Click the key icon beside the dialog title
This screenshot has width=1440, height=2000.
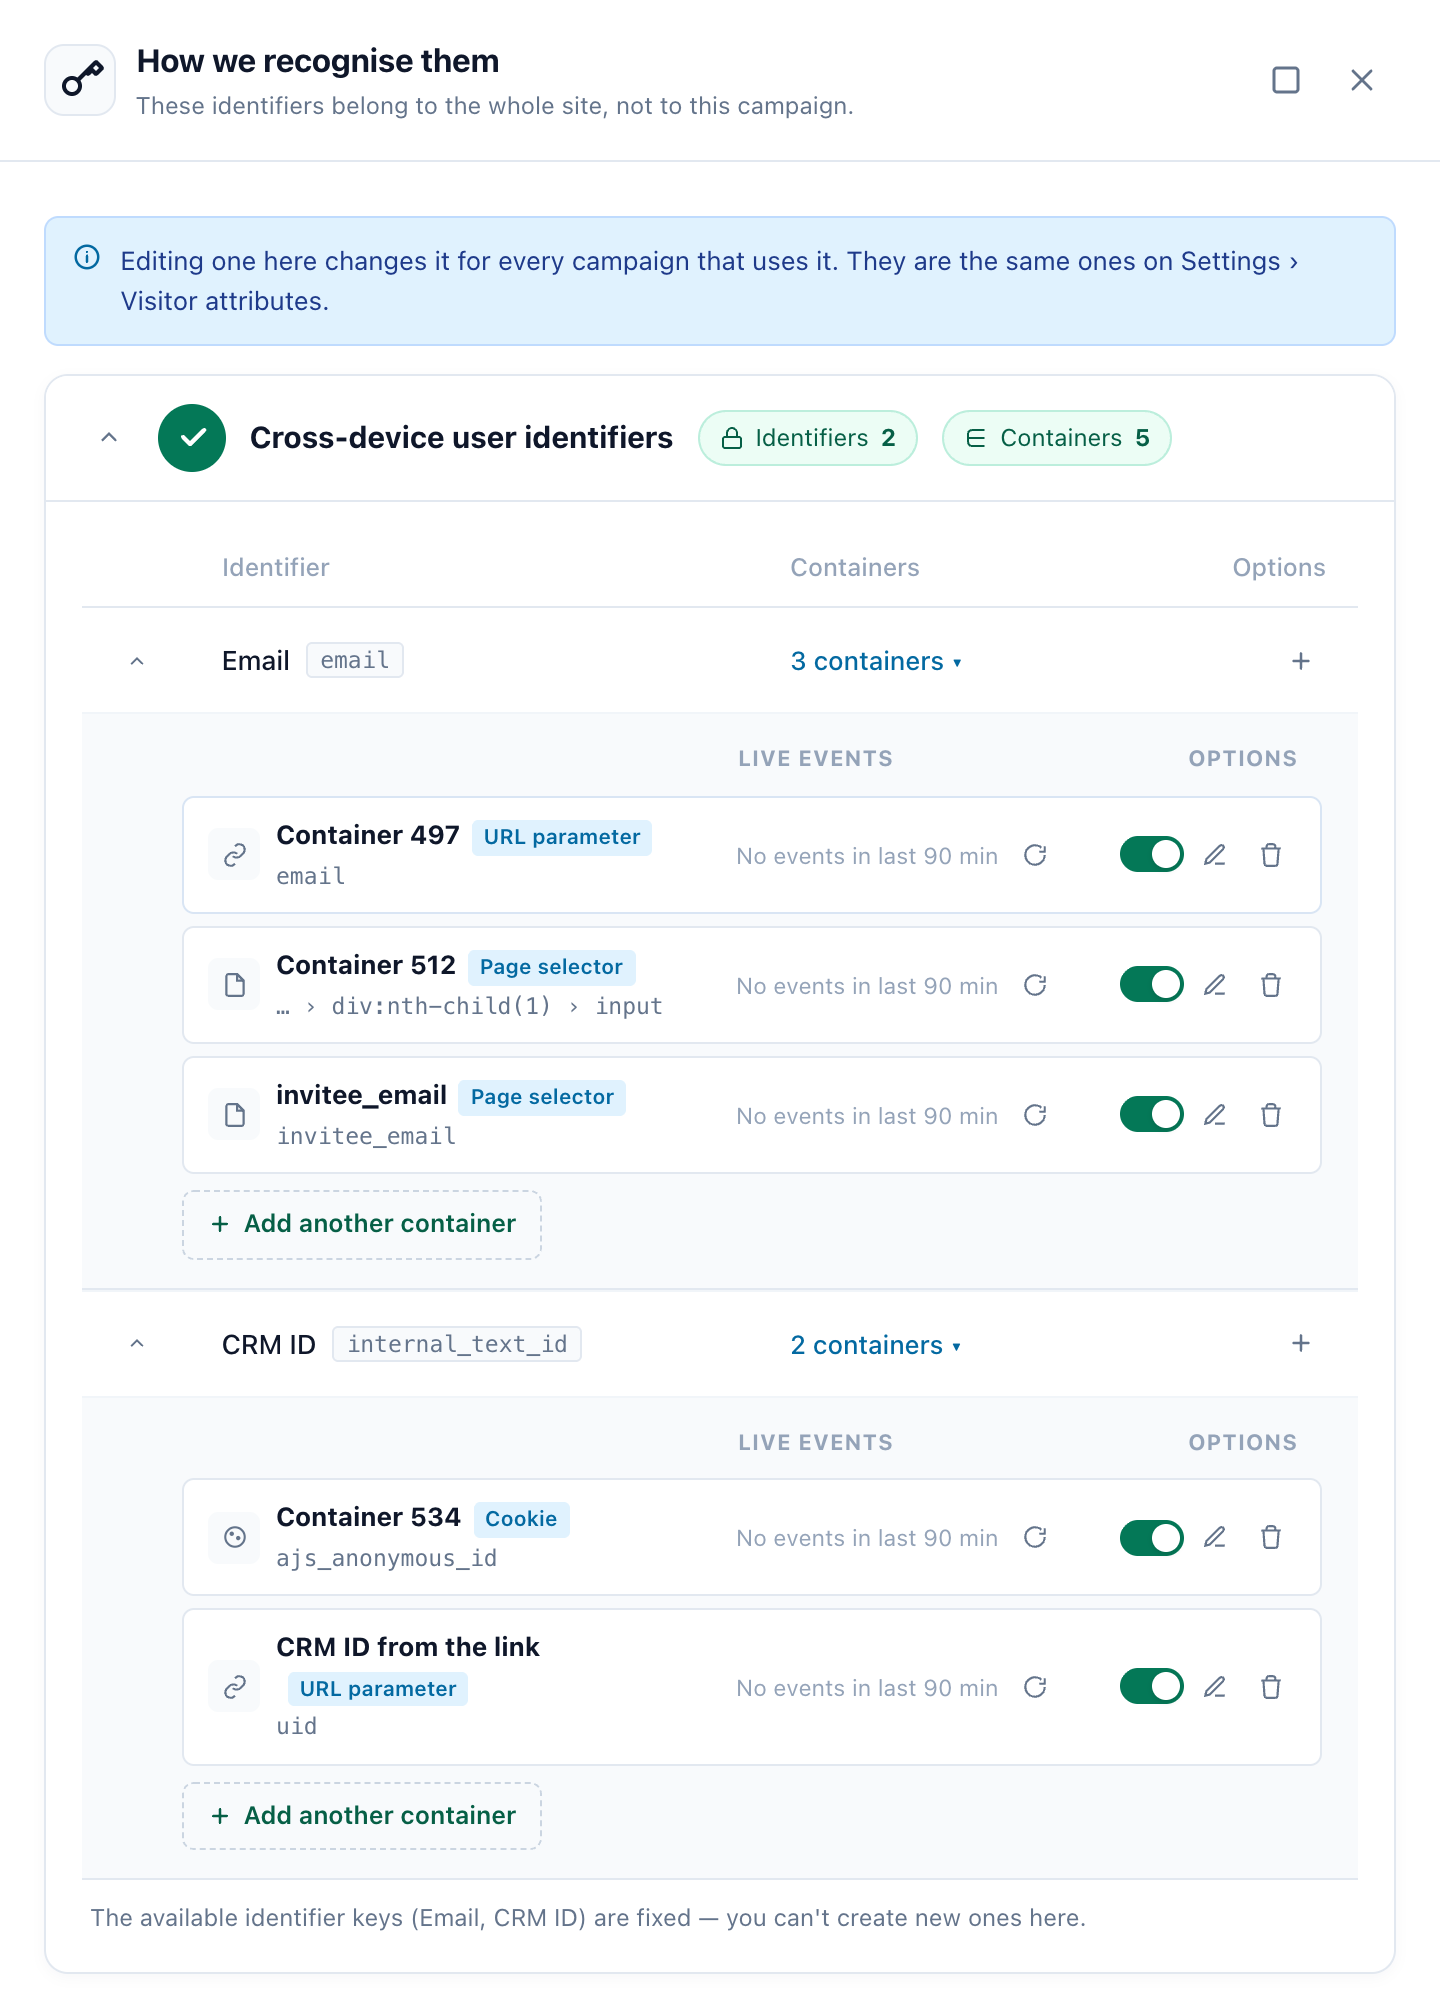click(81, 80)
